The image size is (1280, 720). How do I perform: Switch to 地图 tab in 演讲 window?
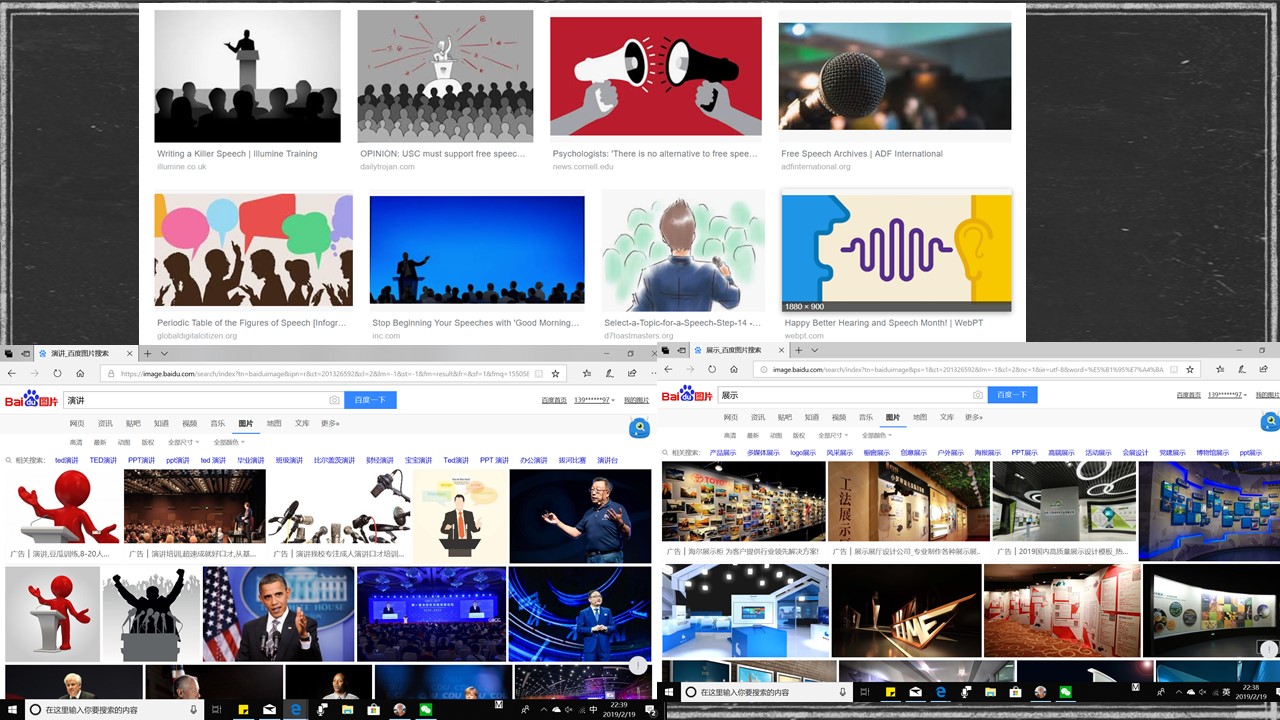[274, 423]
